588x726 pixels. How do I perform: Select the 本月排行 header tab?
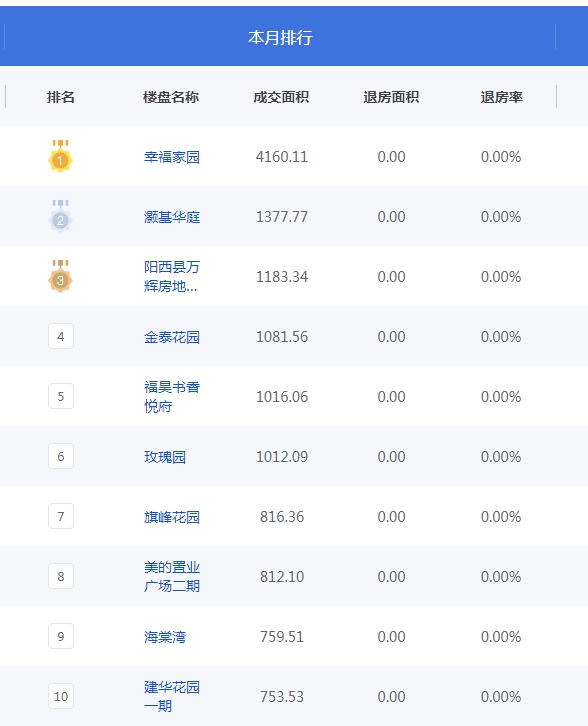pos(280,37)
